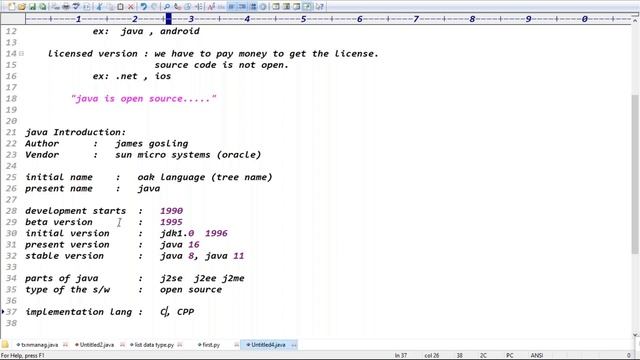
Task: Click the folder icon left of document tabs
Action: [5, 344]
